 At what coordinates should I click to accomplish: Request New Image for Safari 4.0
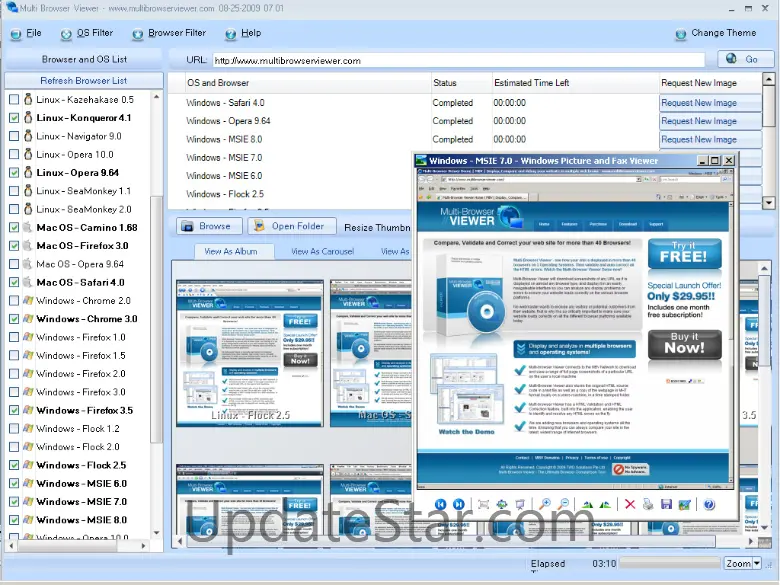710,103
